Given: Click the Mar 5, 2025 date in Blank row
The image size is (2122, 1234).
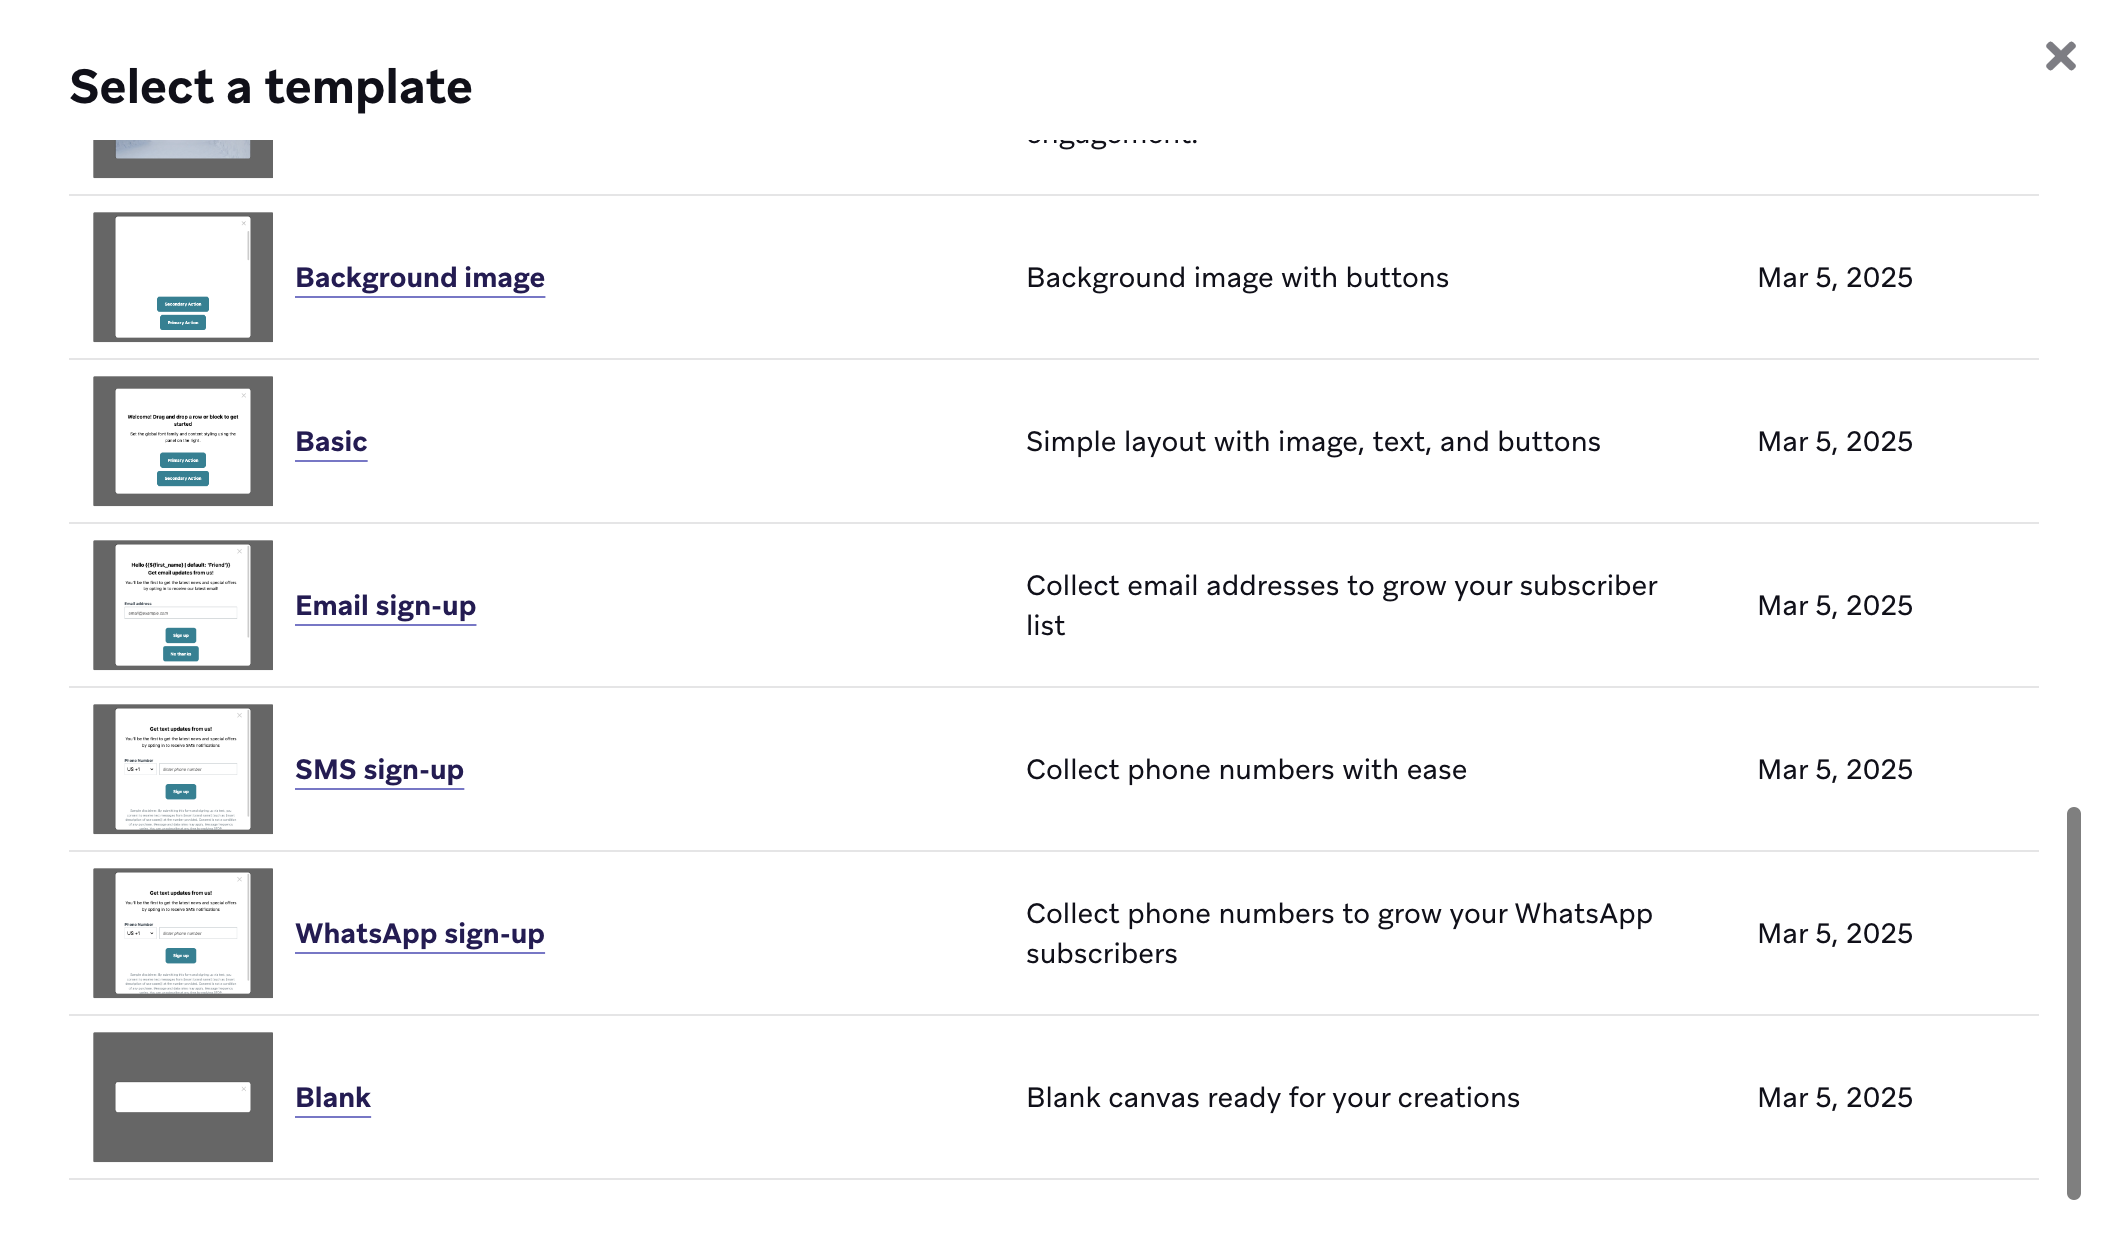Looking at the screenshot, I should point(1834,1098).
